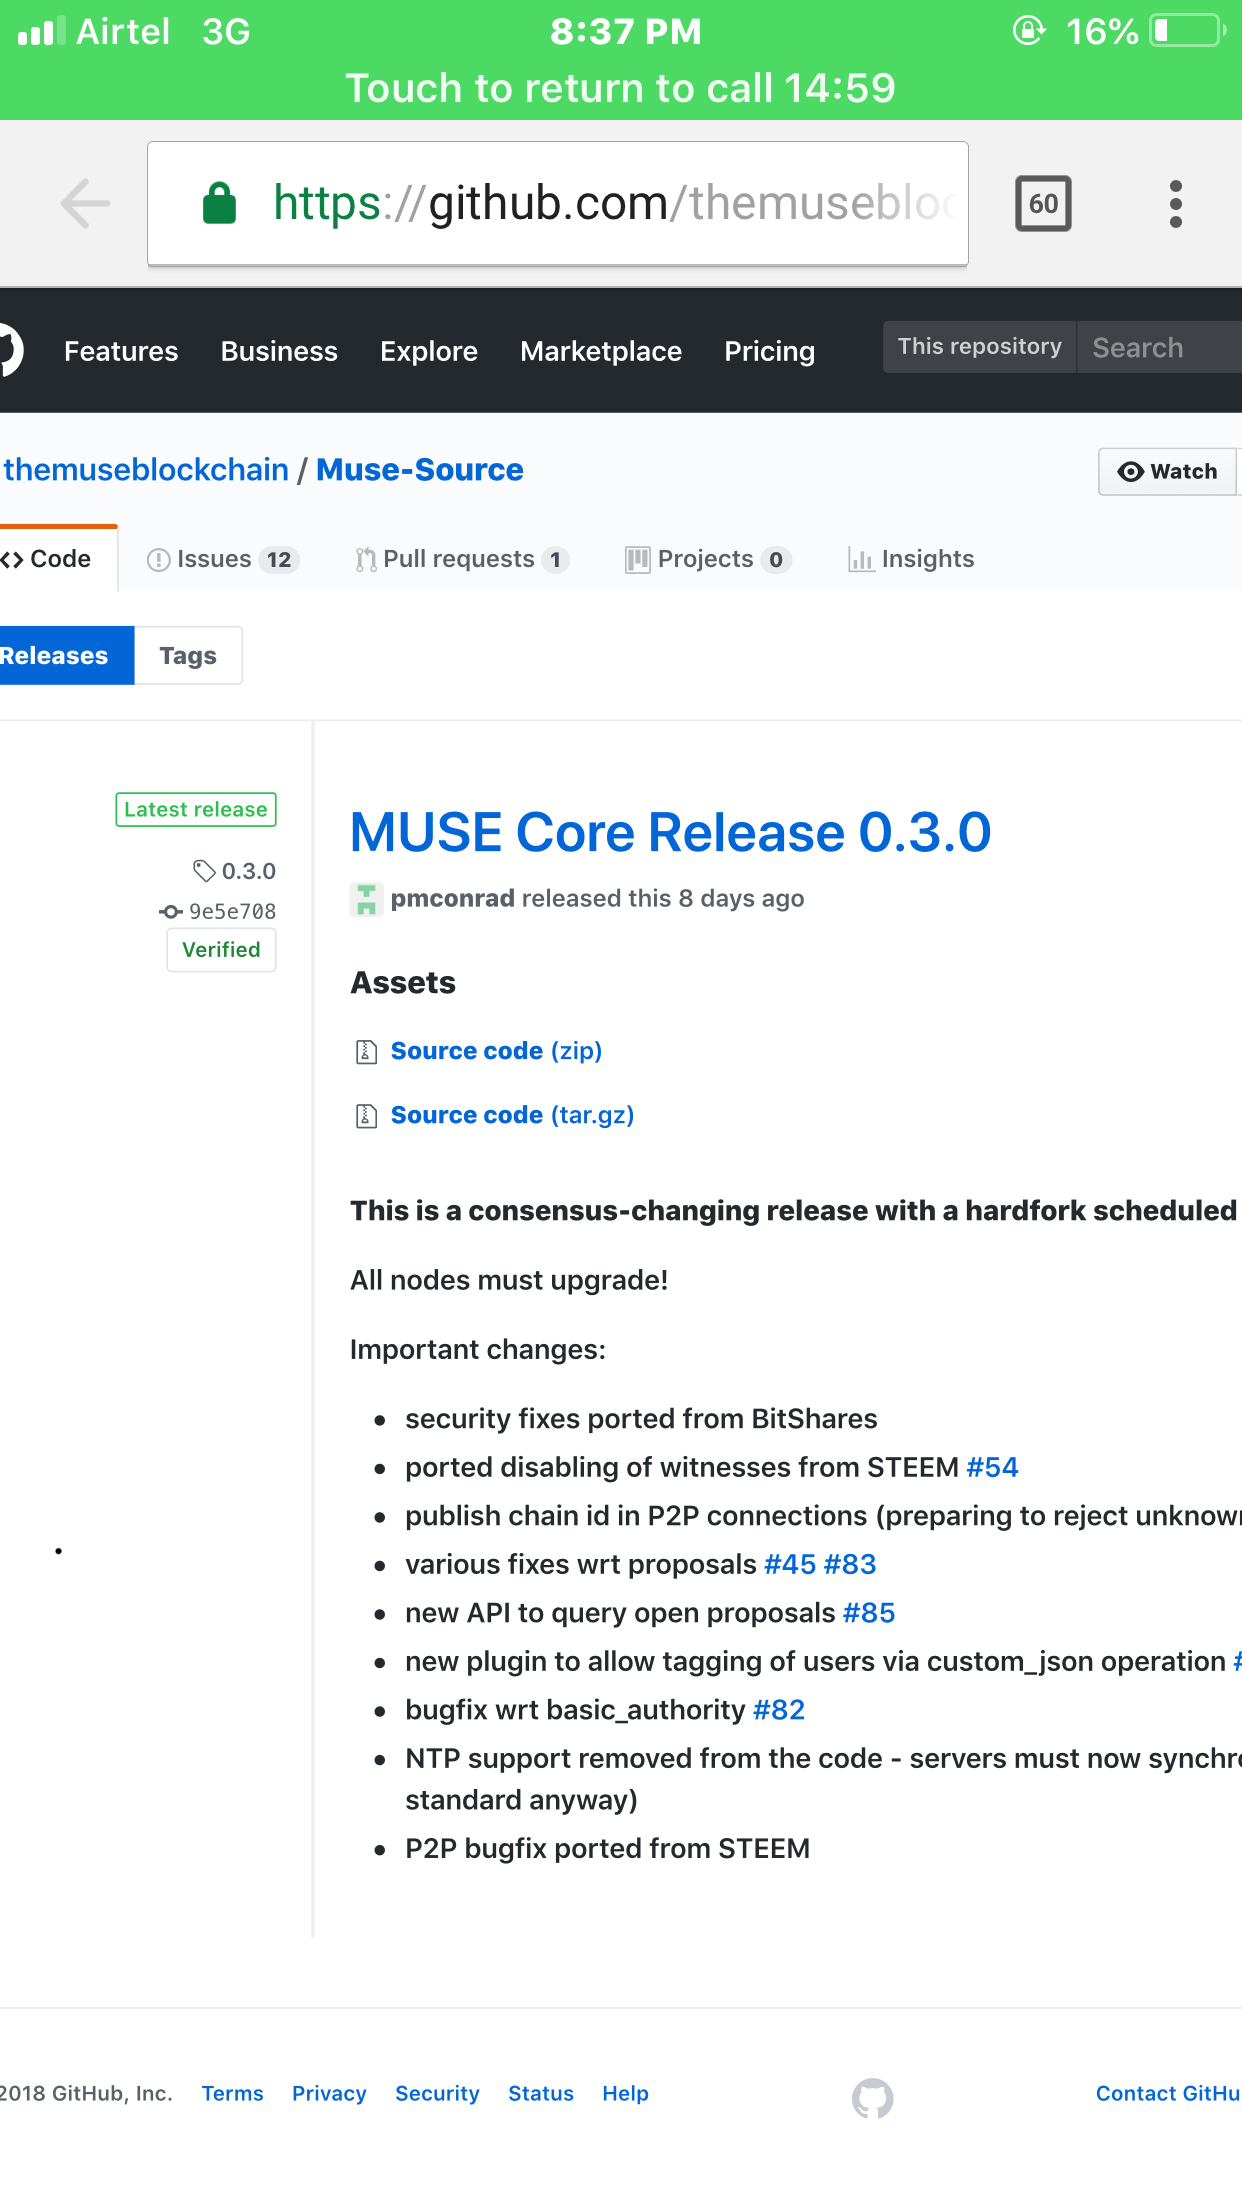The height and width of the screenshot is (2208, 1242).
Task: Tap the green padlock security icon
Action: click(220, 203)
